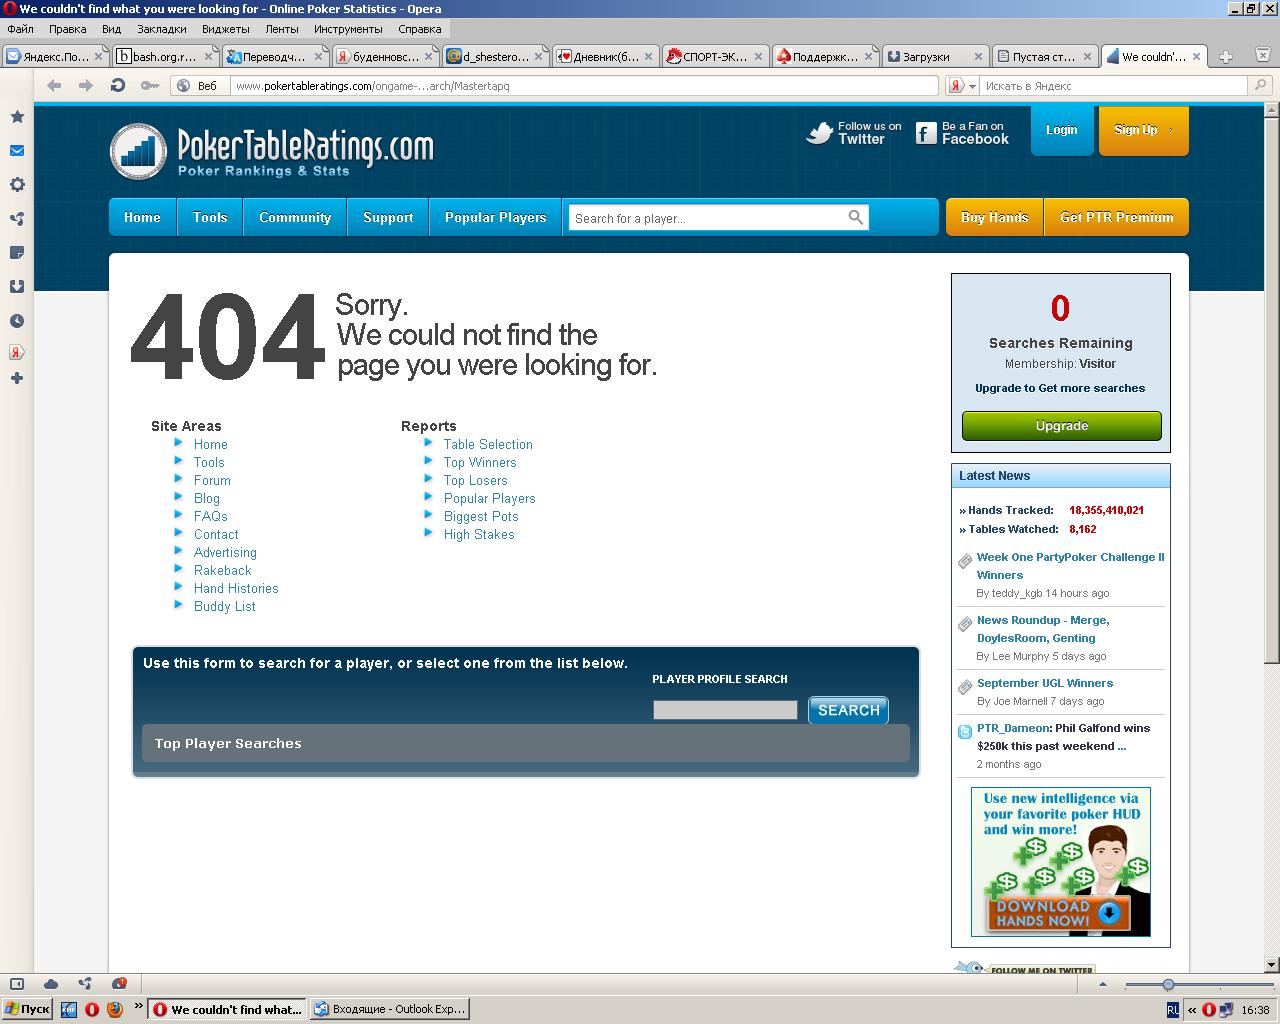Image resolution: width=1280 pixels, height=1024 pixels.
Task: Open the Downloads panel in sidebar
Action: coord(17,287)
